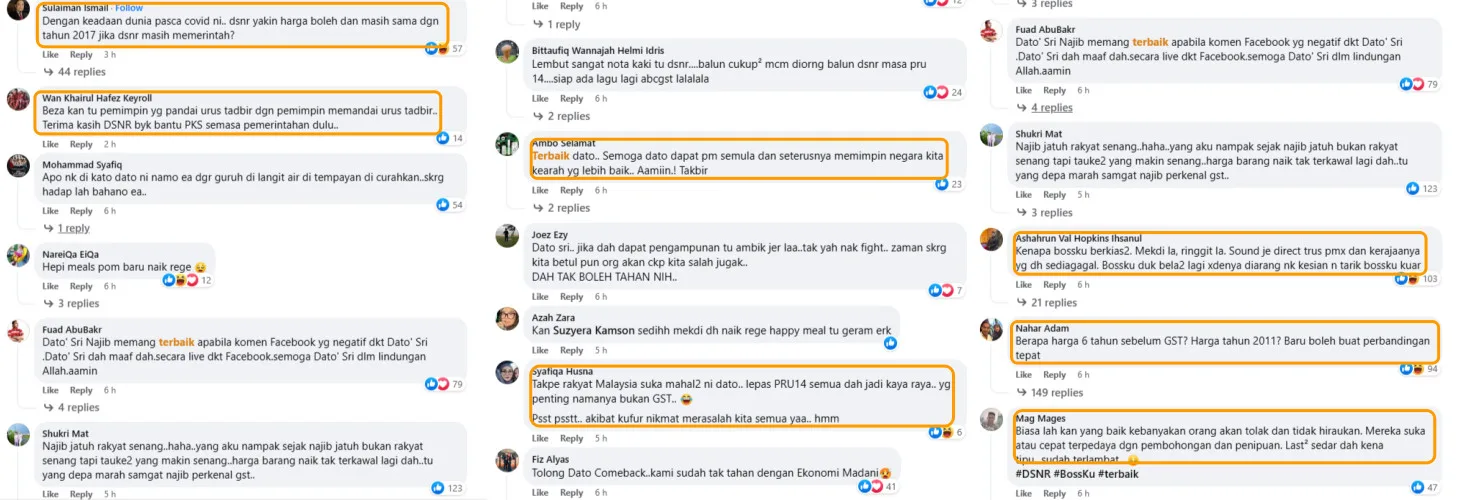This screenshot has height=500, width=1460.
Task: Show 21 replies under Ashahrun's comment
Action: (x=1049, y=303)
